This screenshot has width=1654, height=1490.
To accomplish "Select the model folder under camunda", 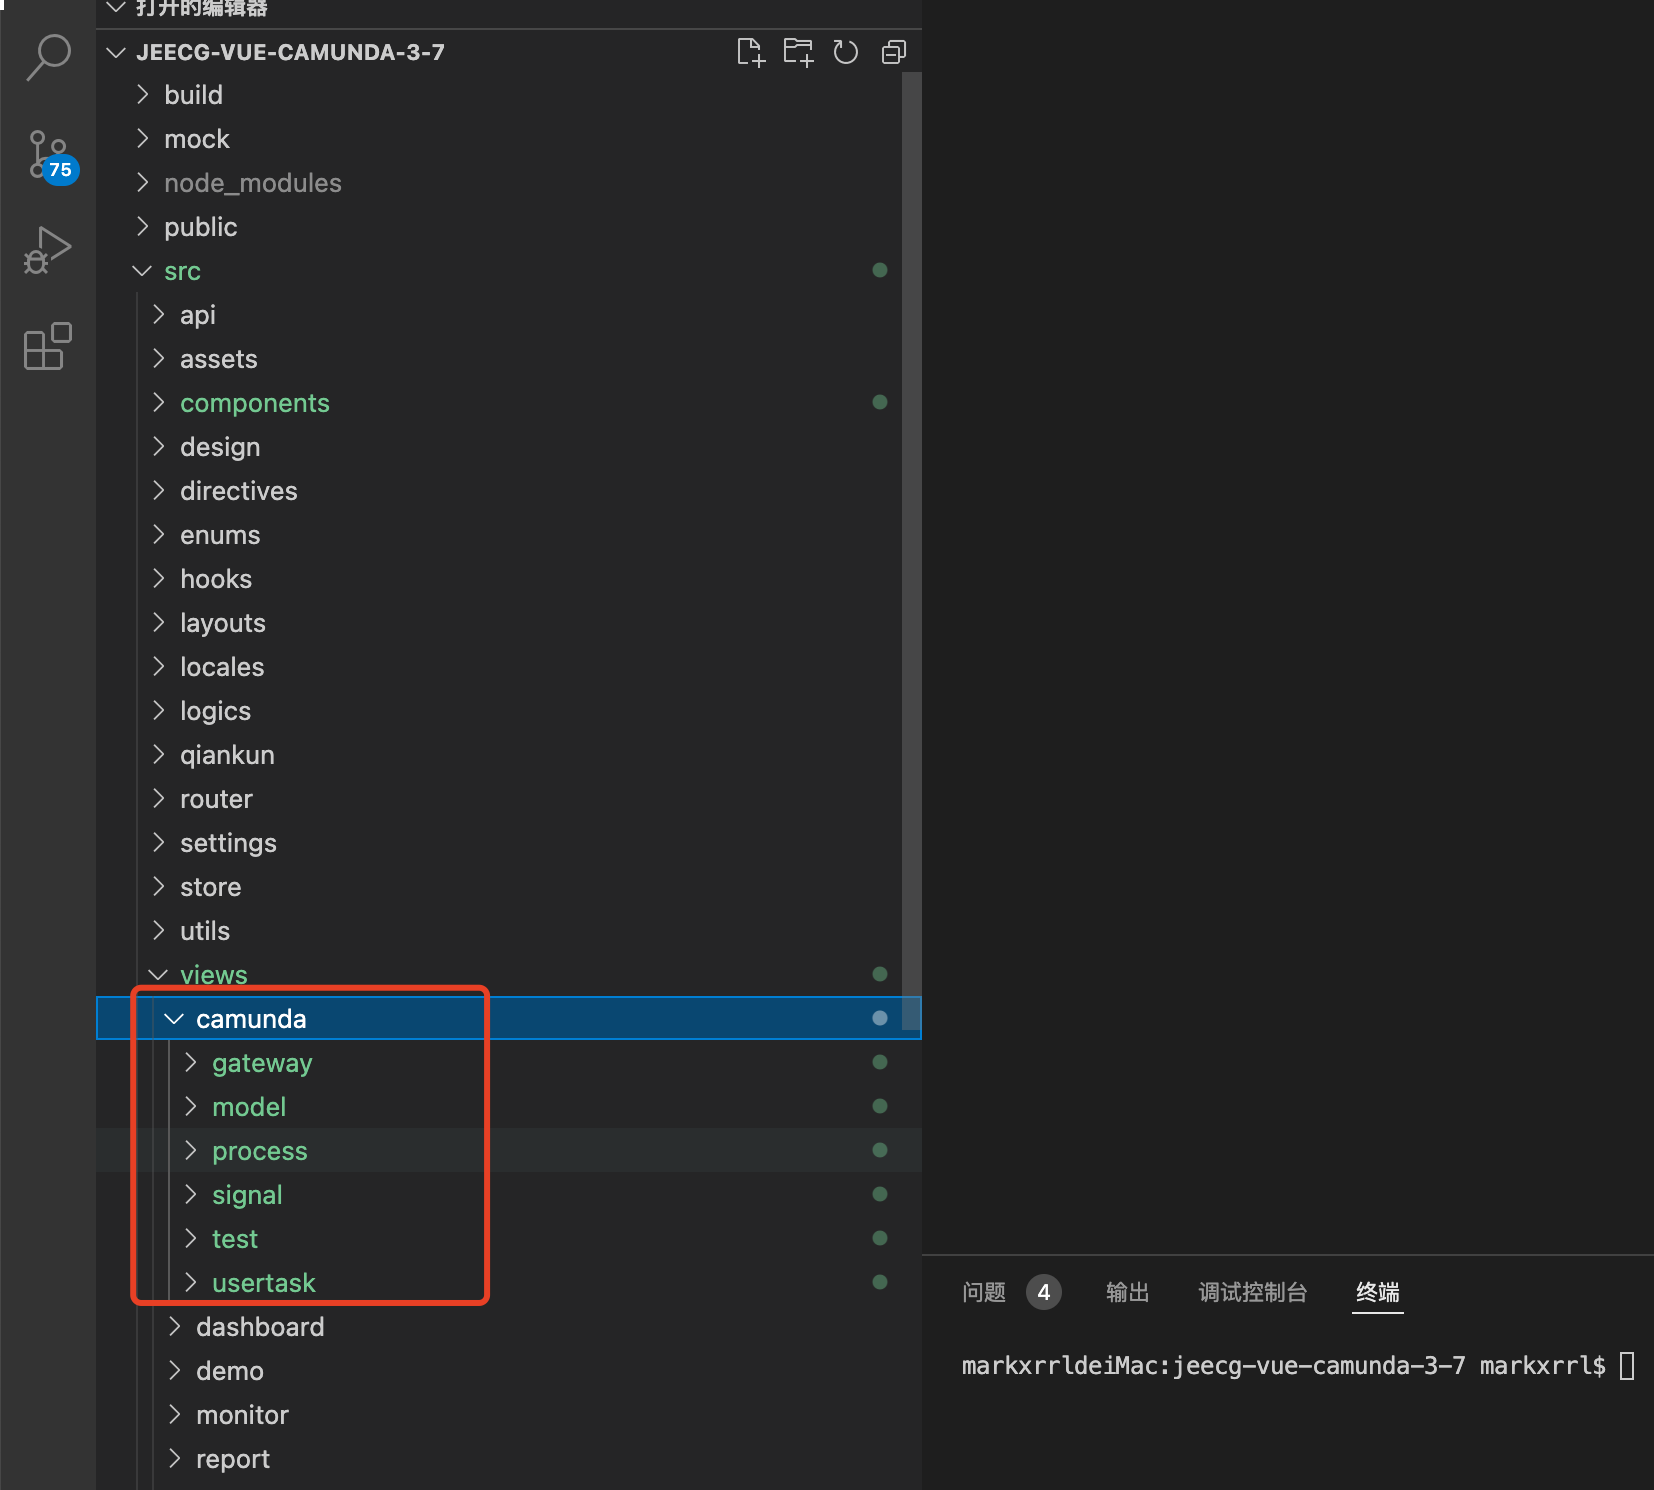I will 508,1107.
